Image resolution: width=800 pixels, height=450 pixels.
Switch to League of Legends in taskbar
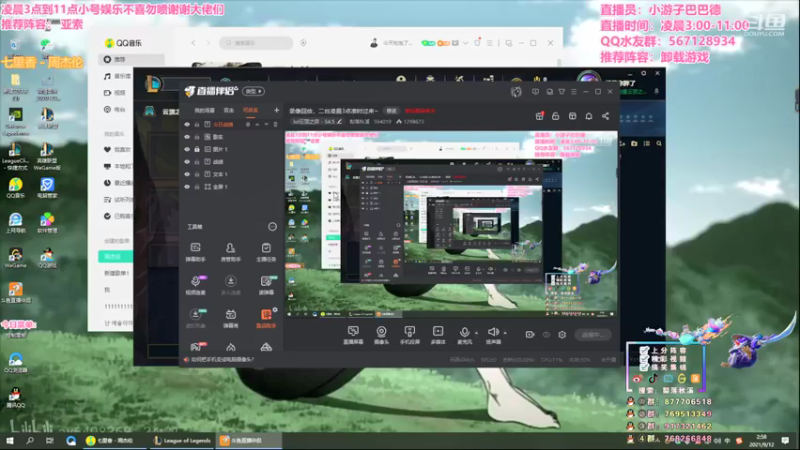[183, 440]
